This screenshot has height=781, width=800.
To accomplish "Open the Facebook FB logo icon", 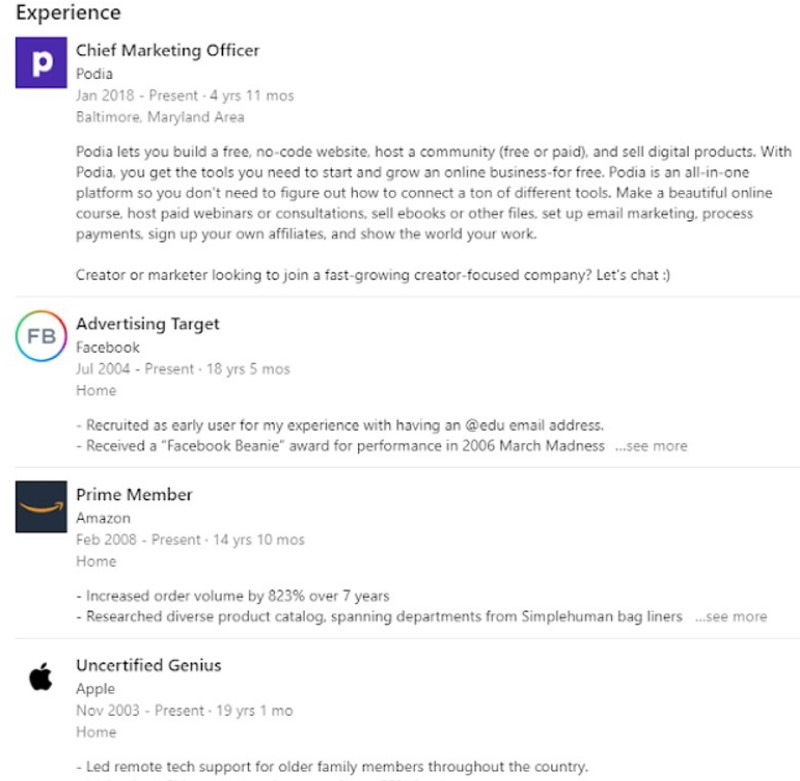I will point(41,336).
